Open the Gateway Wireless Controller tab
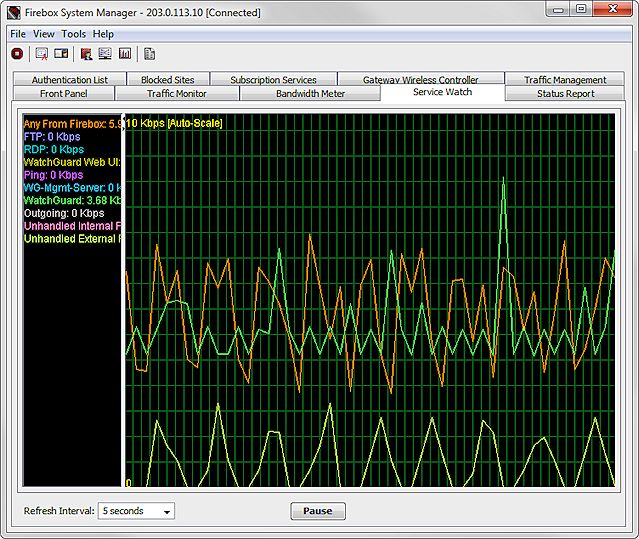 click(420, 80)
